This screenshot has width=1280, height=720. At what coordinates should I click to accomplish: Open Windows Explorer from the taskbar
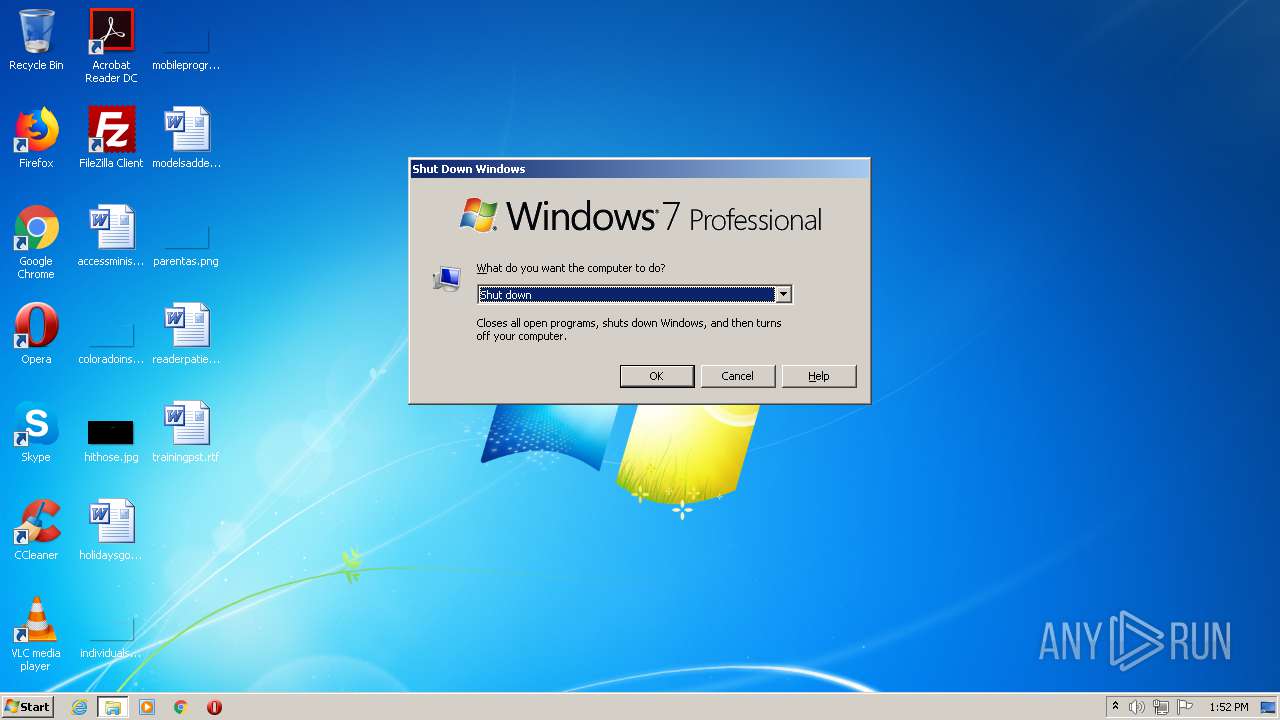tap(113, 707)
